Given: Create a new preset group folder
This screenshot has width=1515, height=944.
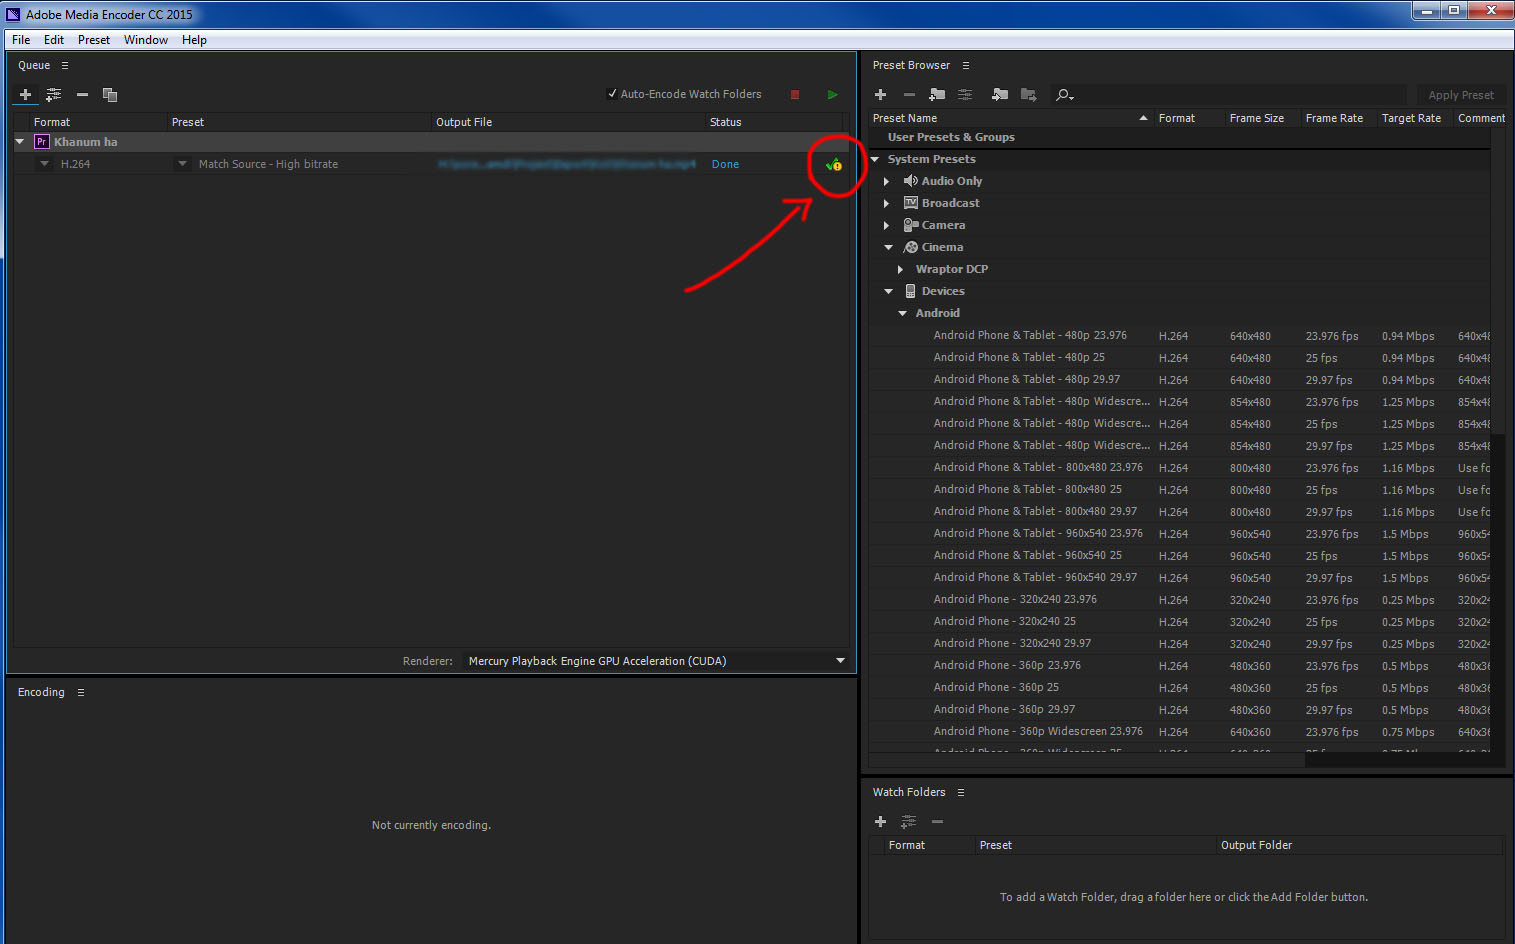Looking at the screenshot, I should pos(937,95).
